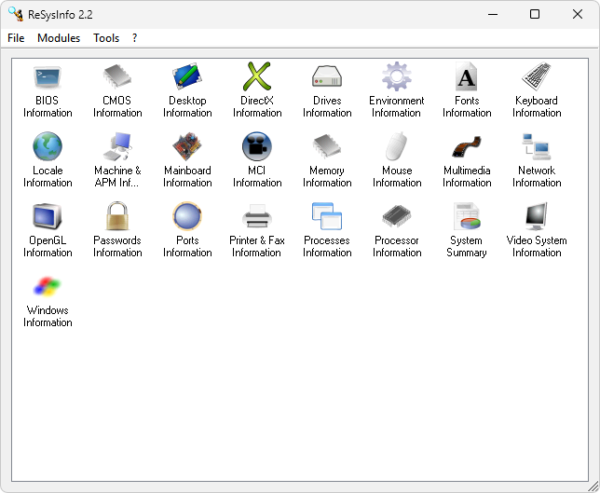Open the System Summary module

(467, 218)
